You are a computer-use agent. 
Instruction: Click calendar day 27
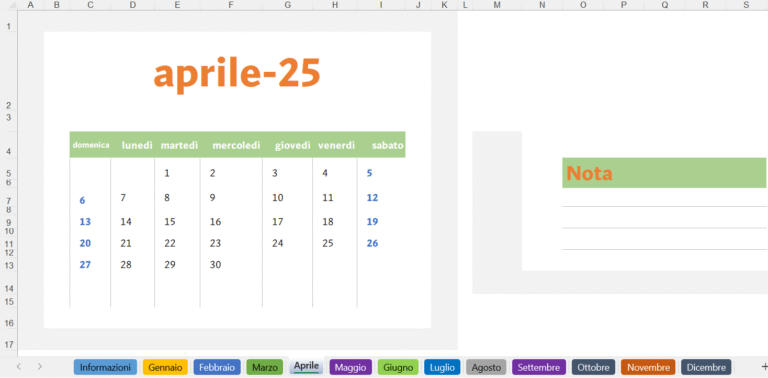tap(85, 265)
